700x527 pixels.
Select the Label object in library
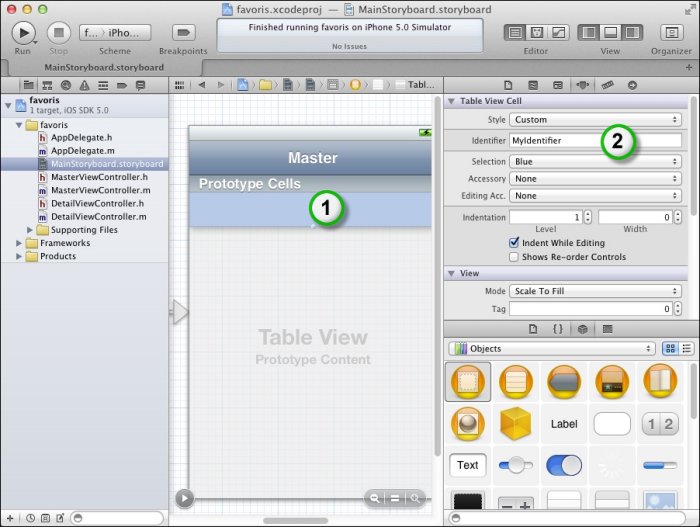click(564, 423)
